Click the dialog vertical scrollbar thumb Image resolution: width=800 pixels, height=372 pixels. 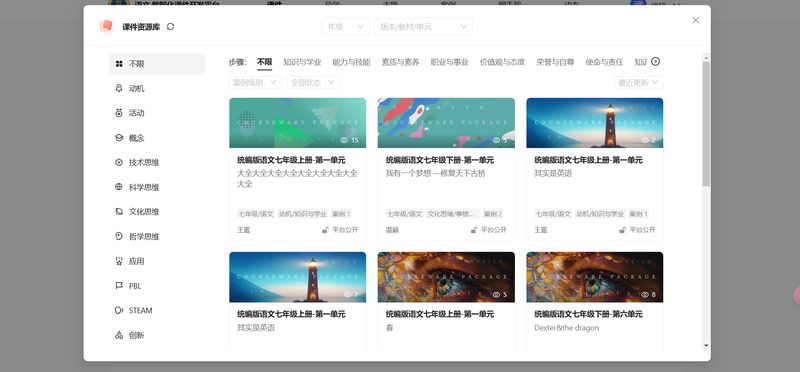click(x=706, y=123)
